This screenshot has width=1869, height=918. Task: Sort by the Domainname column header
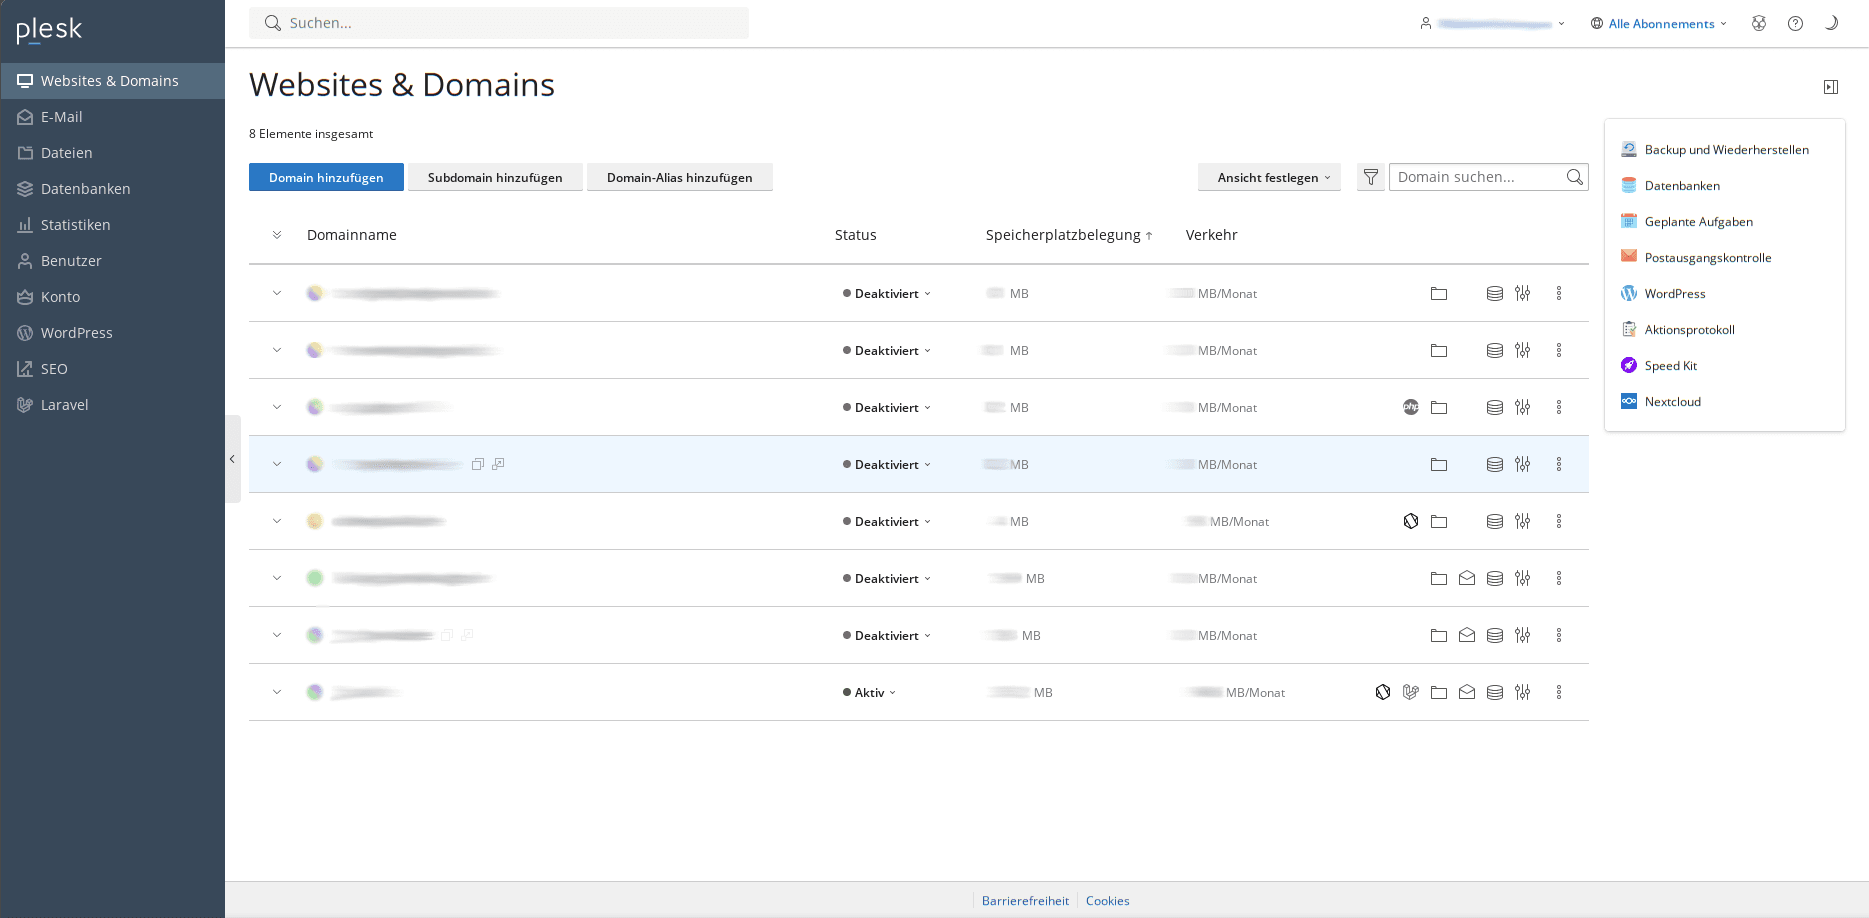pyautogui.click(x=352, y=235)
